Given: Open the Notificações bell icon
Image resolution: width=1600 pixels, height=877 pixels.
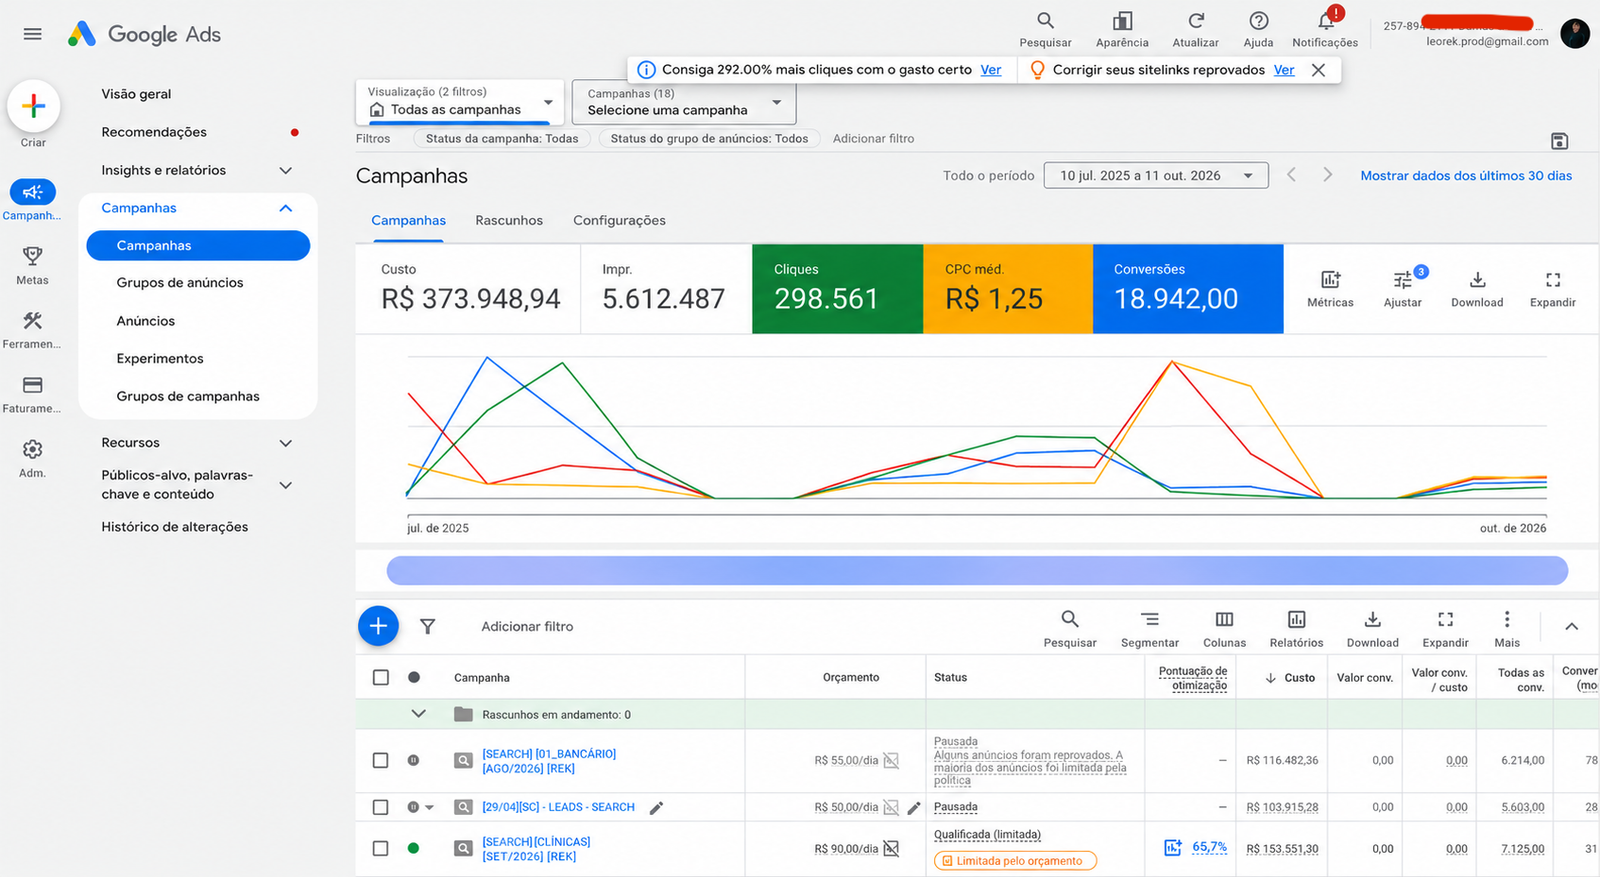Looking at the screenshot, I should coord(1326,21).
